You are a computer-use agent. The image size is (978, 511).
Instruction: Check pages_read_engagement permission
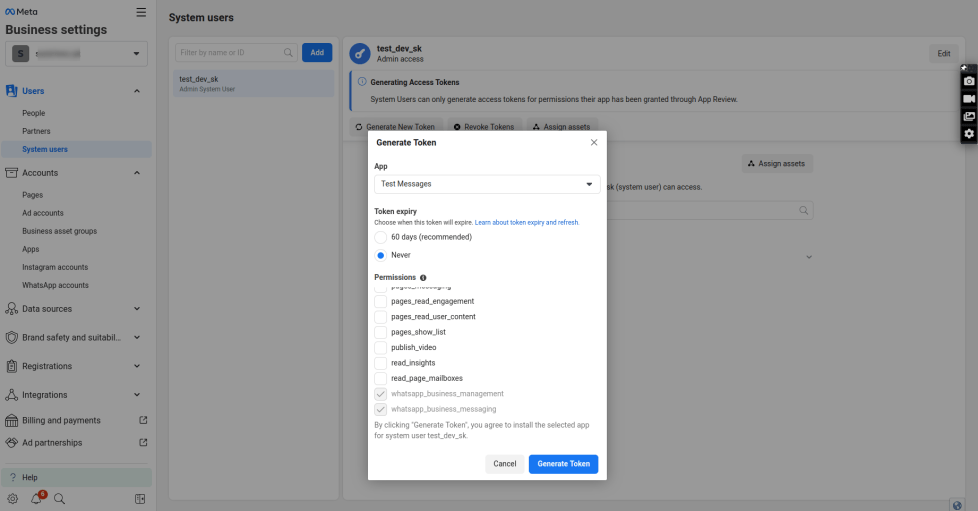click(x=380, y=301)
